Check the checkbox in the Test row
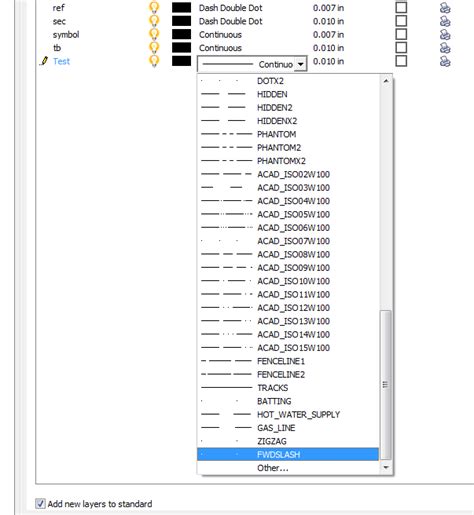This screenshot has height=515, width=474. coord(401,61)
